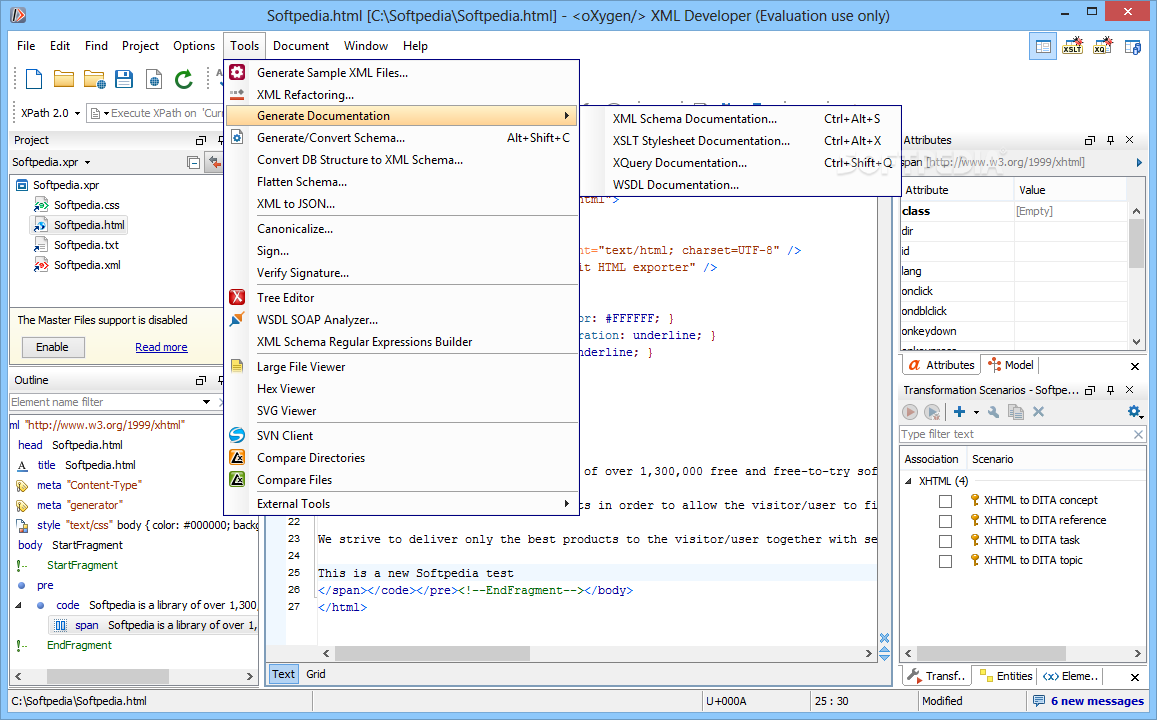Open the New scenario dropdown arrow
This screenshot has height=720, width=1157.
coord(975,412)
